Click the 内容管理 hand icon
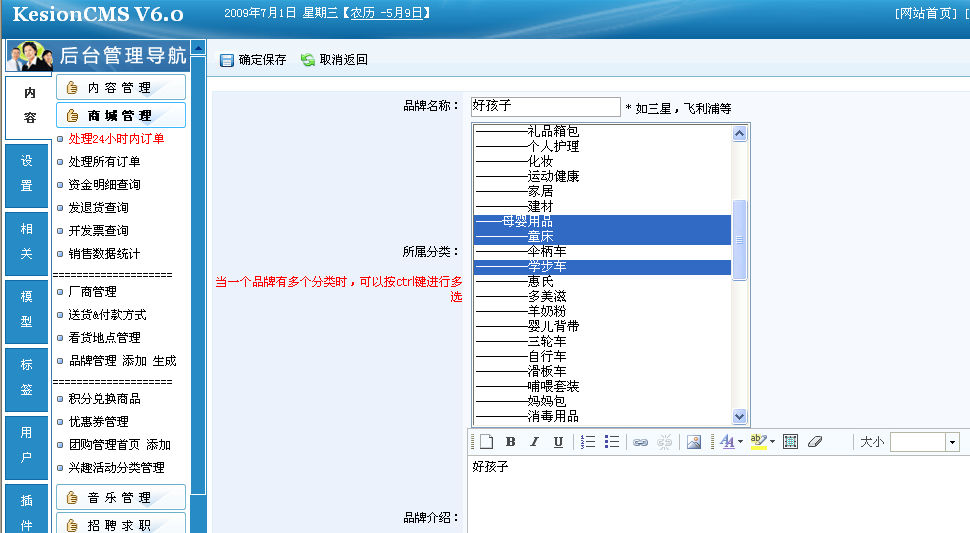Screen dimensions: 970x533 [x=72, y=88]
